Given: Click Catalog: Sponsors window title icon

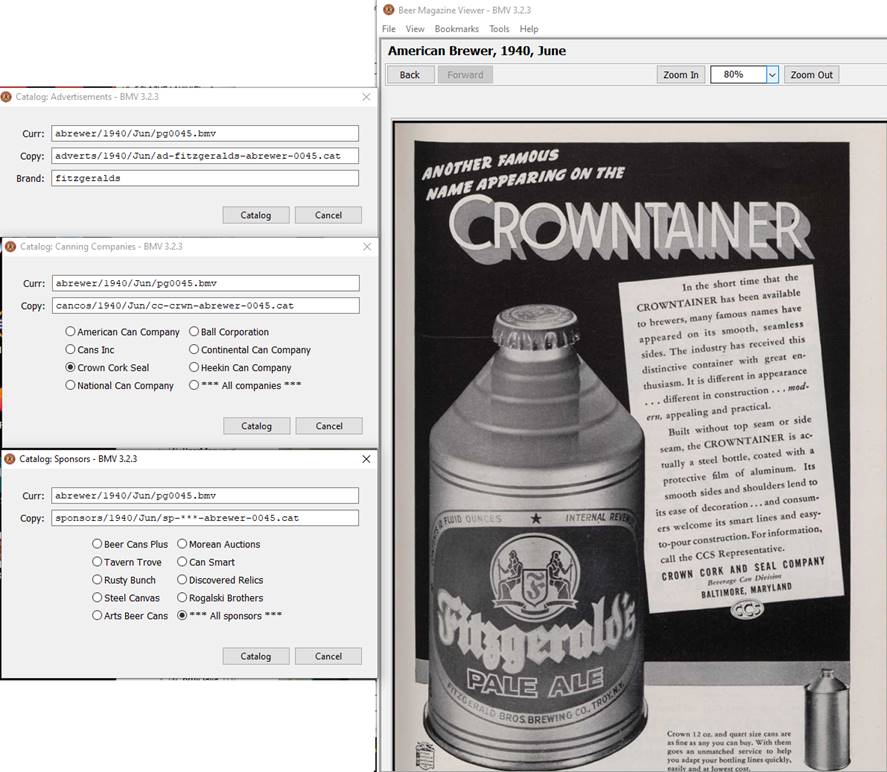Looking at the screenshot, I should coord(10,459).
